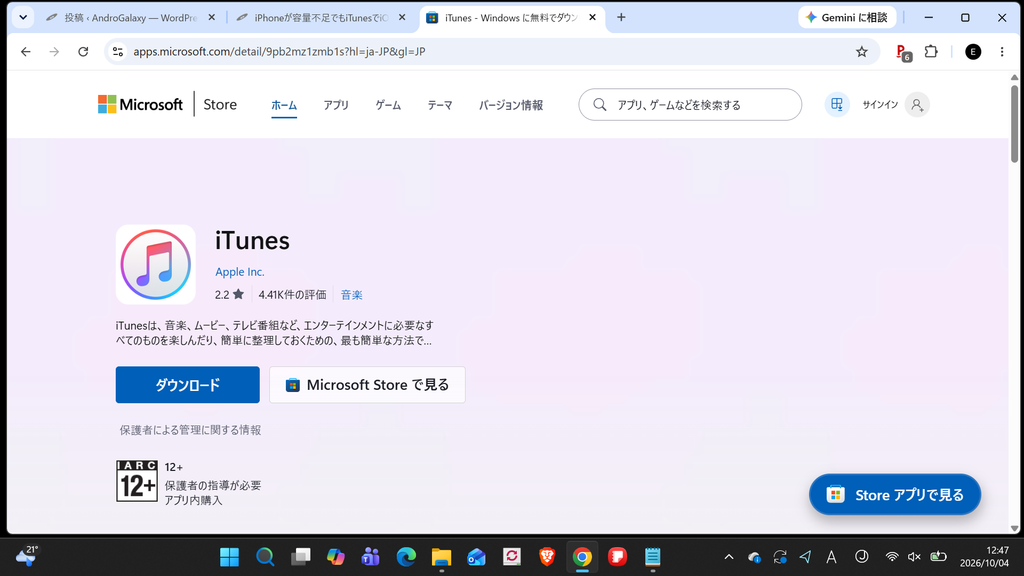Click the 4.41K件の評価 ratings count

coord(292,295)
